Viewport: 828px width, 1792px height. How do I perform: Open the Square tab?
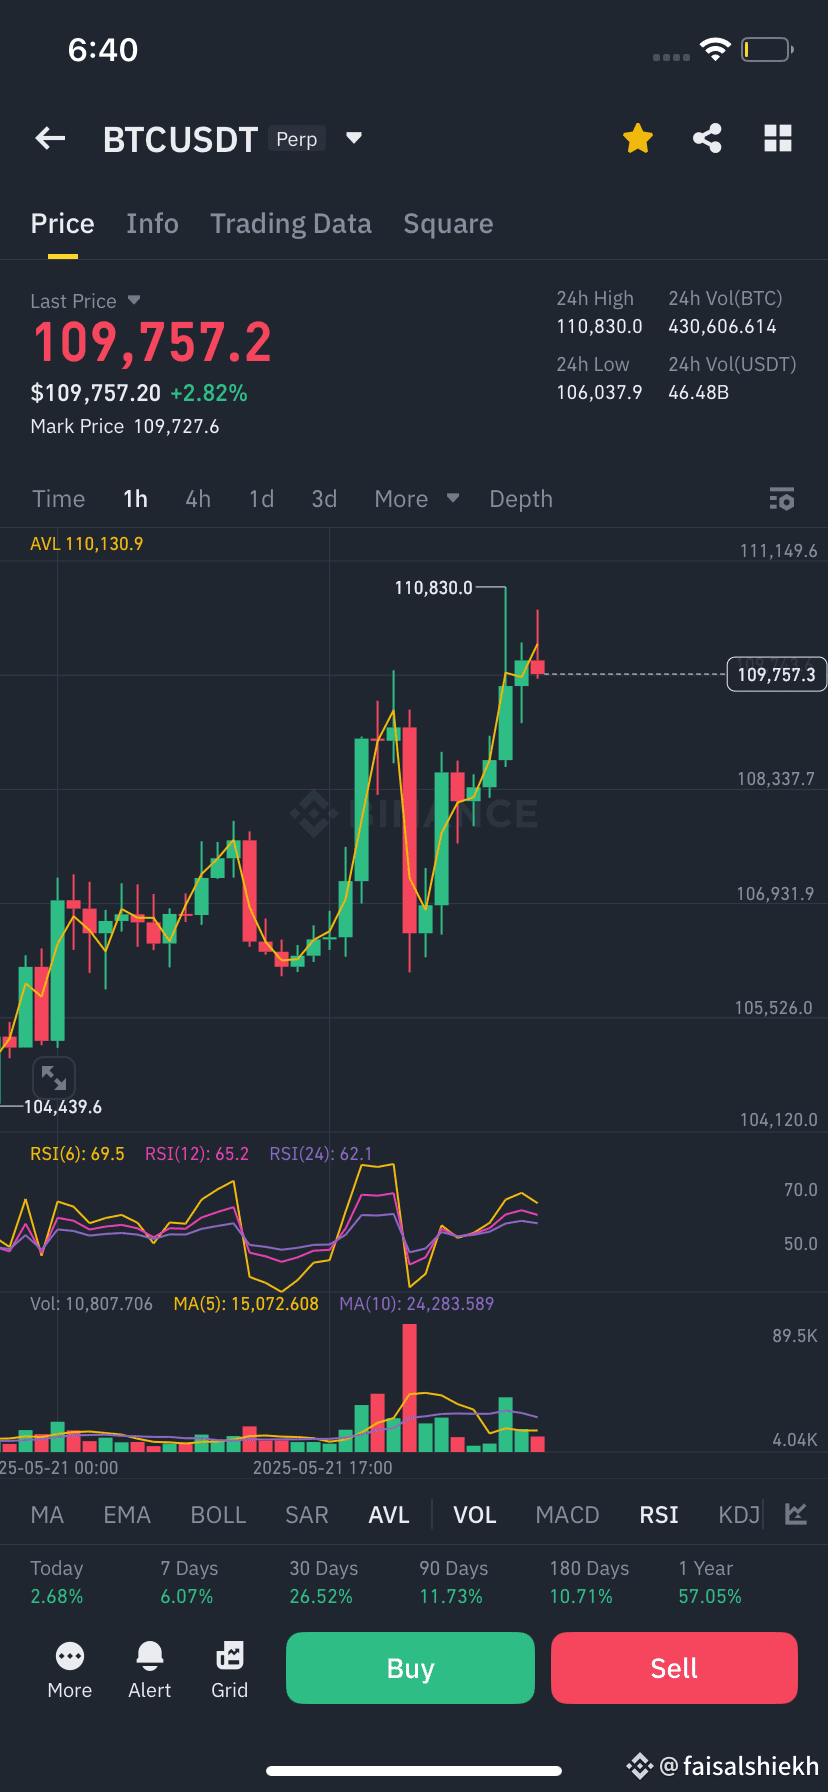[448, 224]
